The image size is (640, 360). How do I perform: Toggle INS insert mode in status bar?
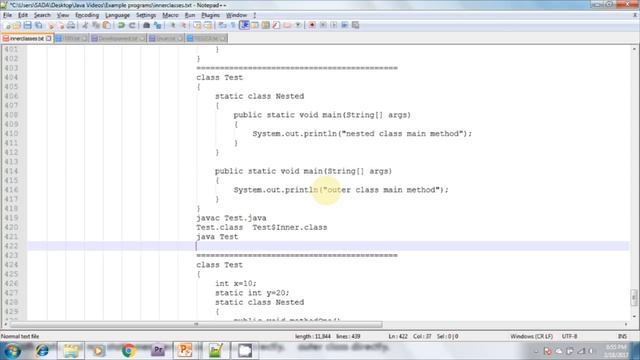click(622, 336)
